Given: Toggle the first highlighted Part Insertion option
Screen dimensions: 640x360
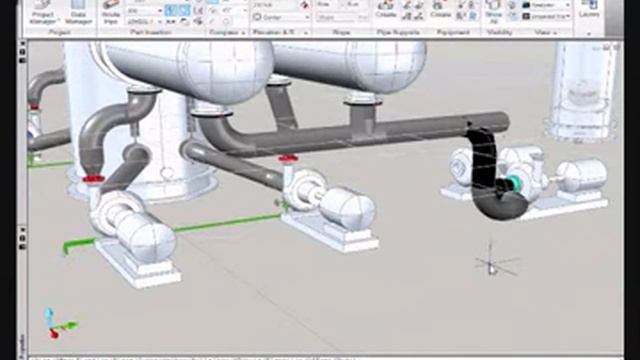Looking at the screenshot, I should pos(171,11).
